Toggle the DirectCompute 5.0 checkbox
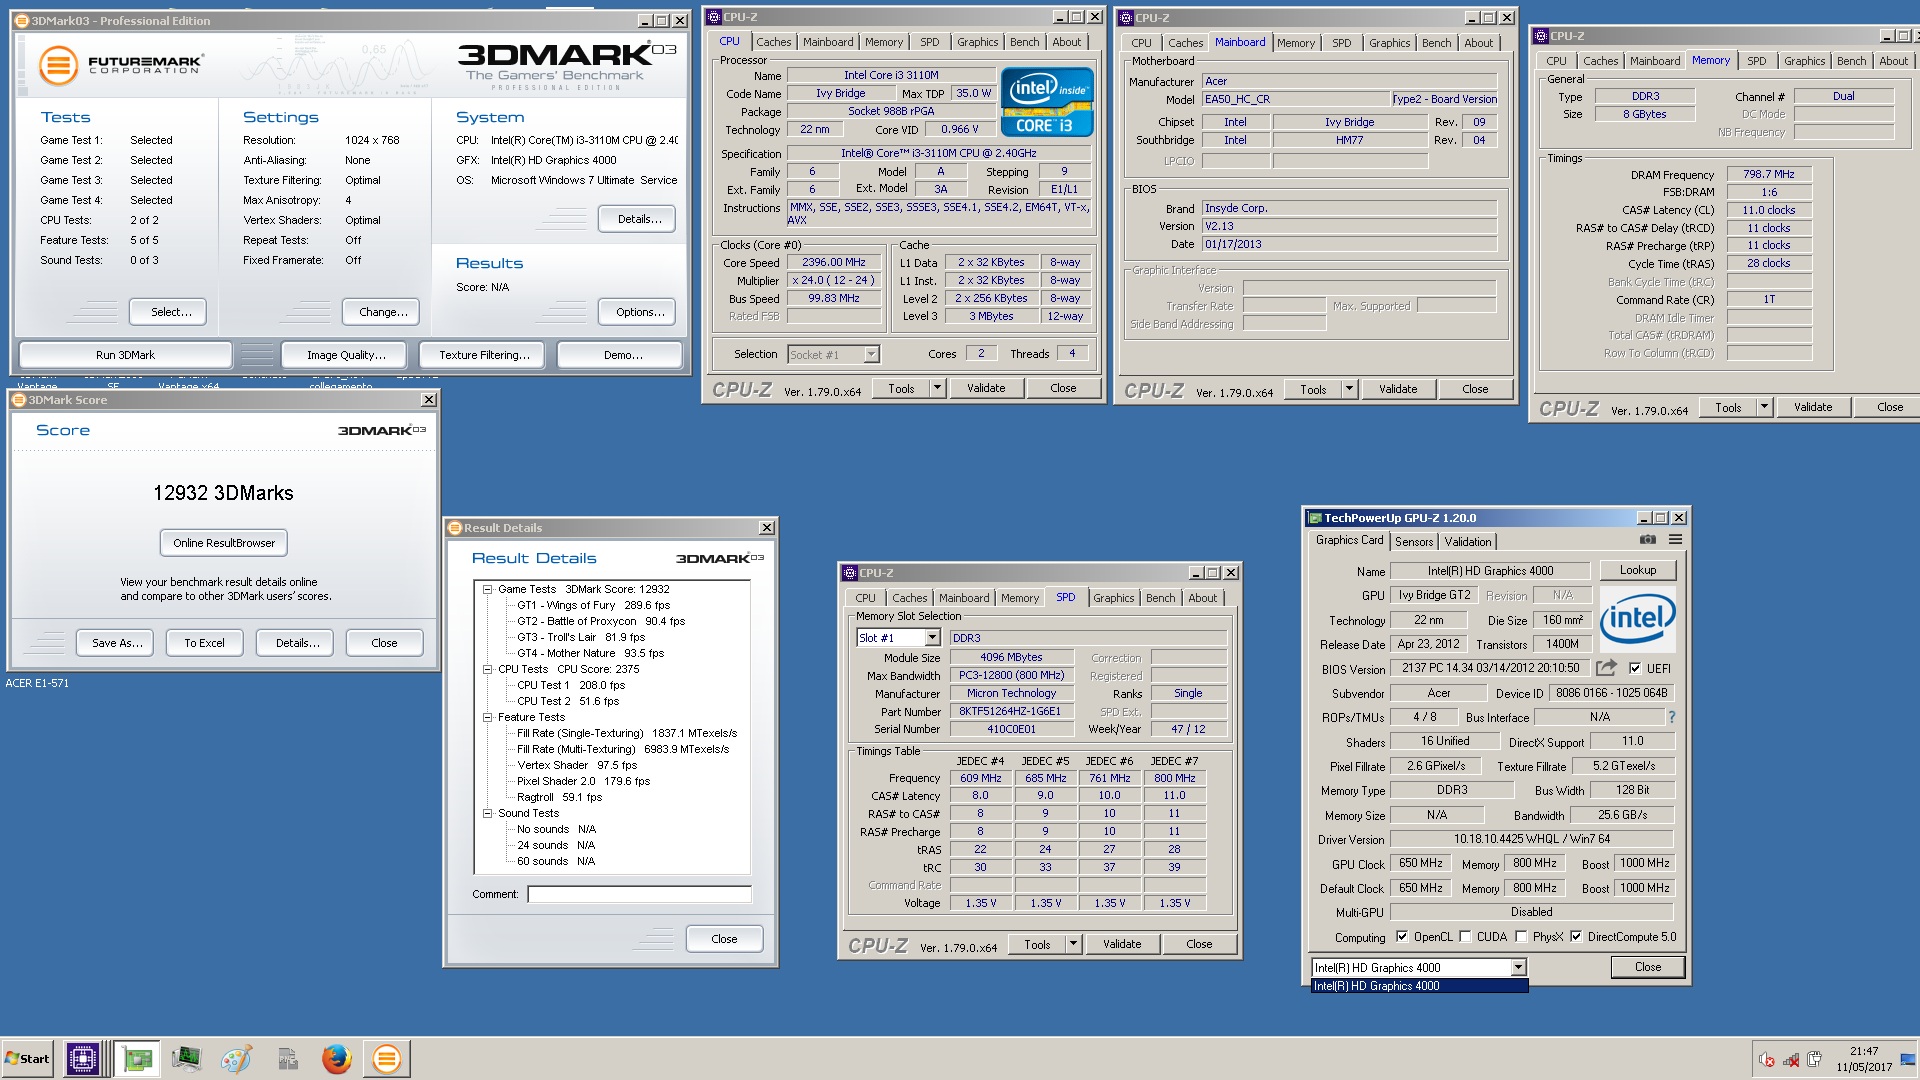The width and height of the screenshot is (1920, 1080). [1576, 937]
